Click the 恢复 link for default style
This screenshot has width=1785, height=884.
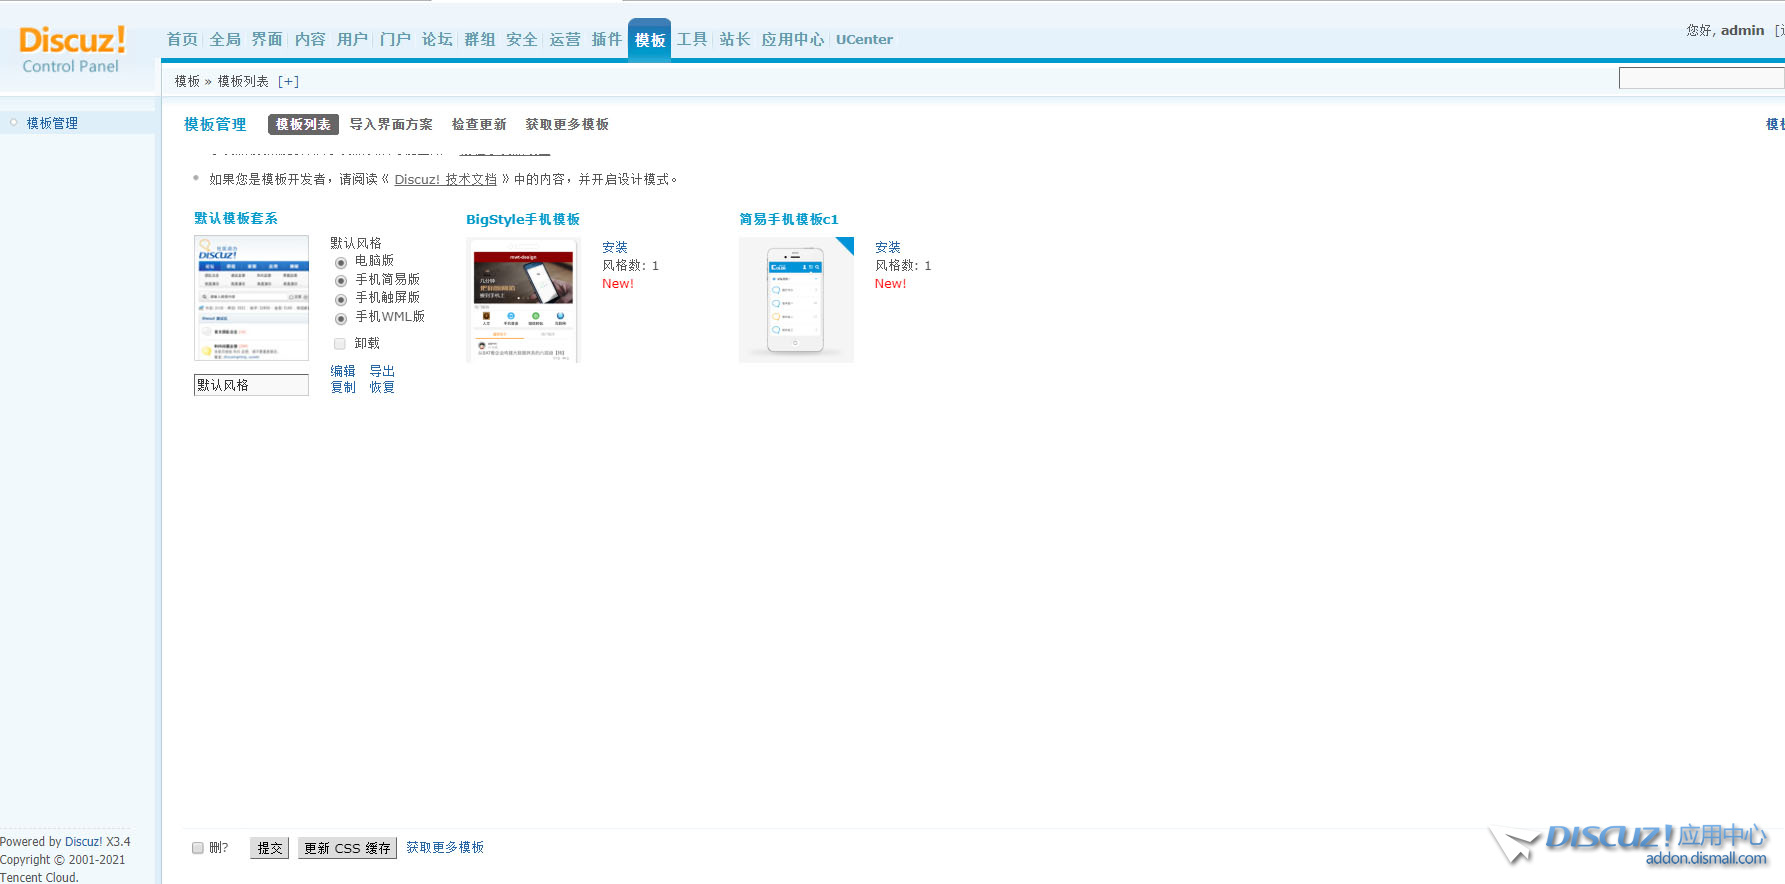[382, 387]
